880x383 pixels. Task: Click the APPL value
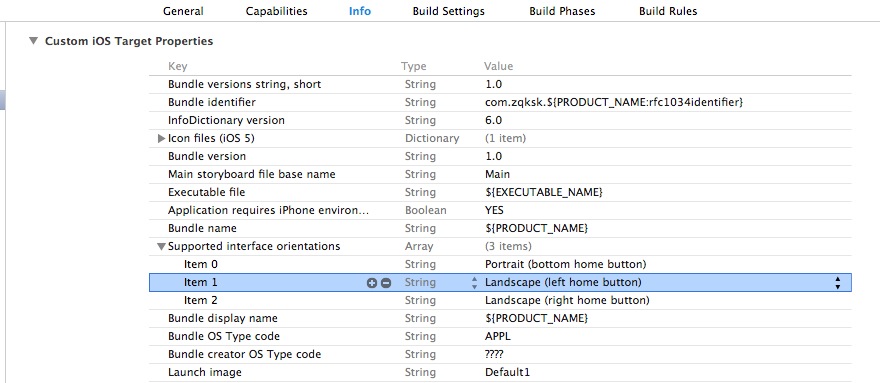[498, 336]
